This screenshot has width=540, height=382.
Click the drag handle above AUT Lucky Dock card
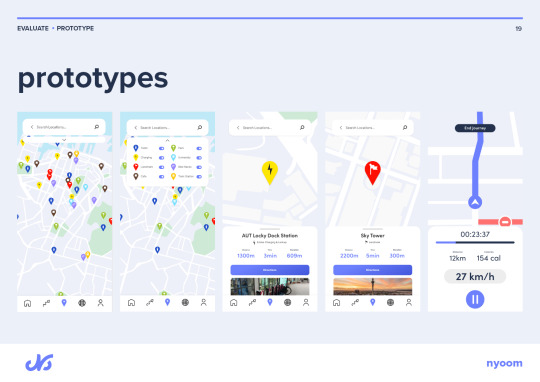point(270,229)
